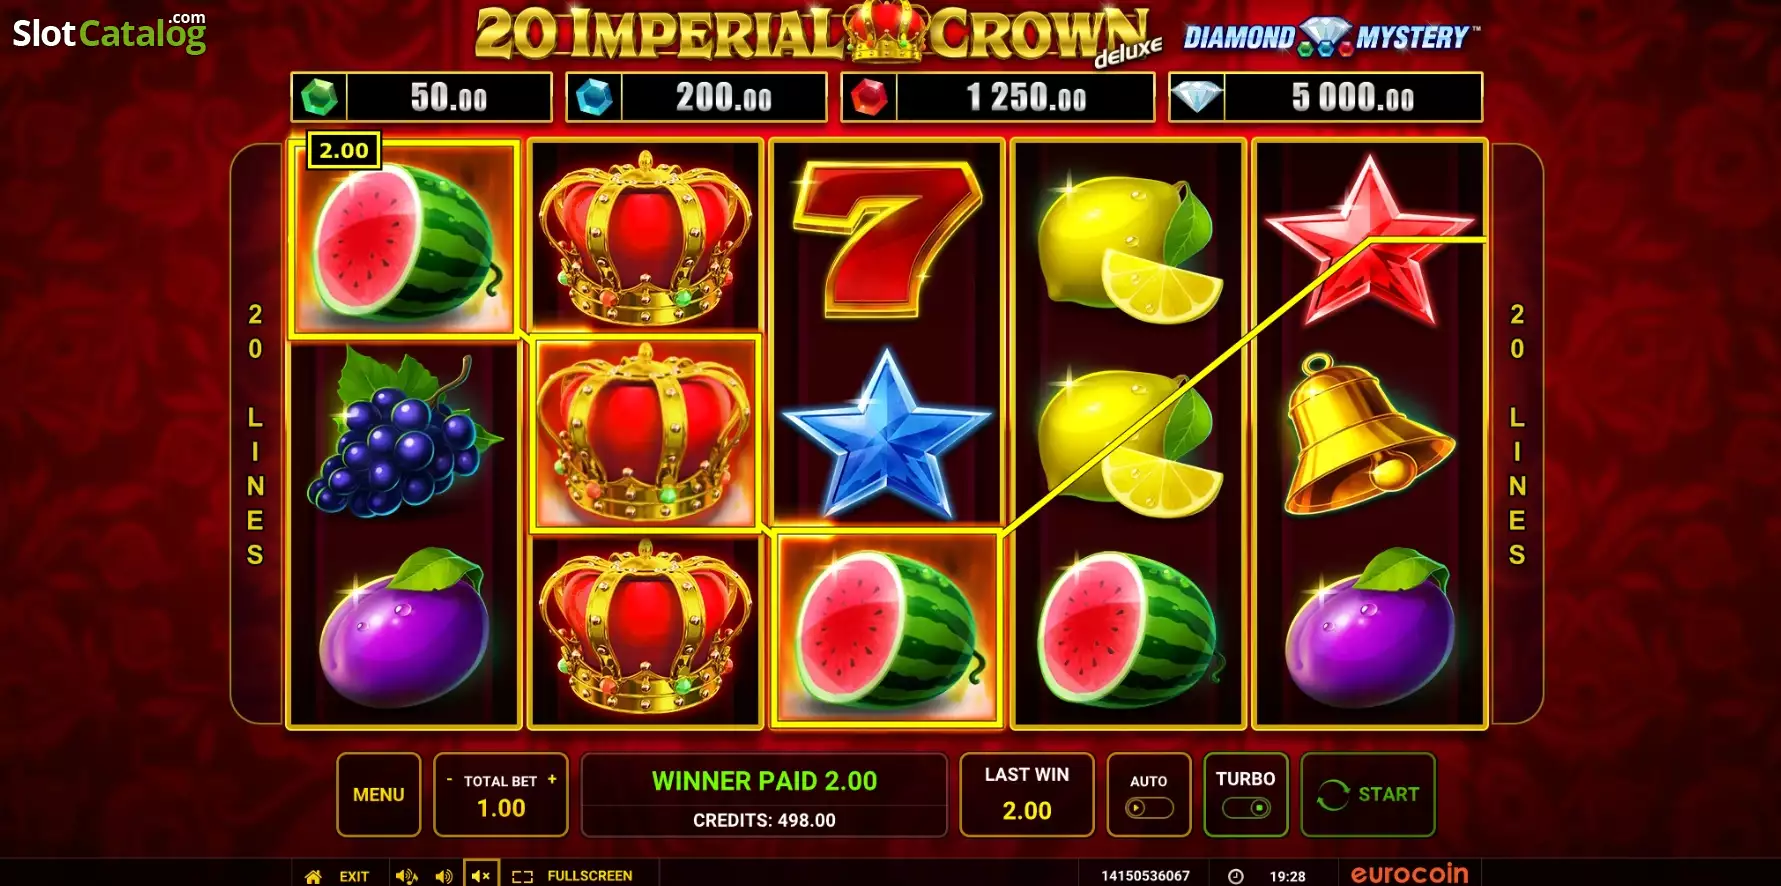This screenshot has width=1781, height=886.
Task: Click the red ruby jackpot gem icon
Action: tap(869, 98)
